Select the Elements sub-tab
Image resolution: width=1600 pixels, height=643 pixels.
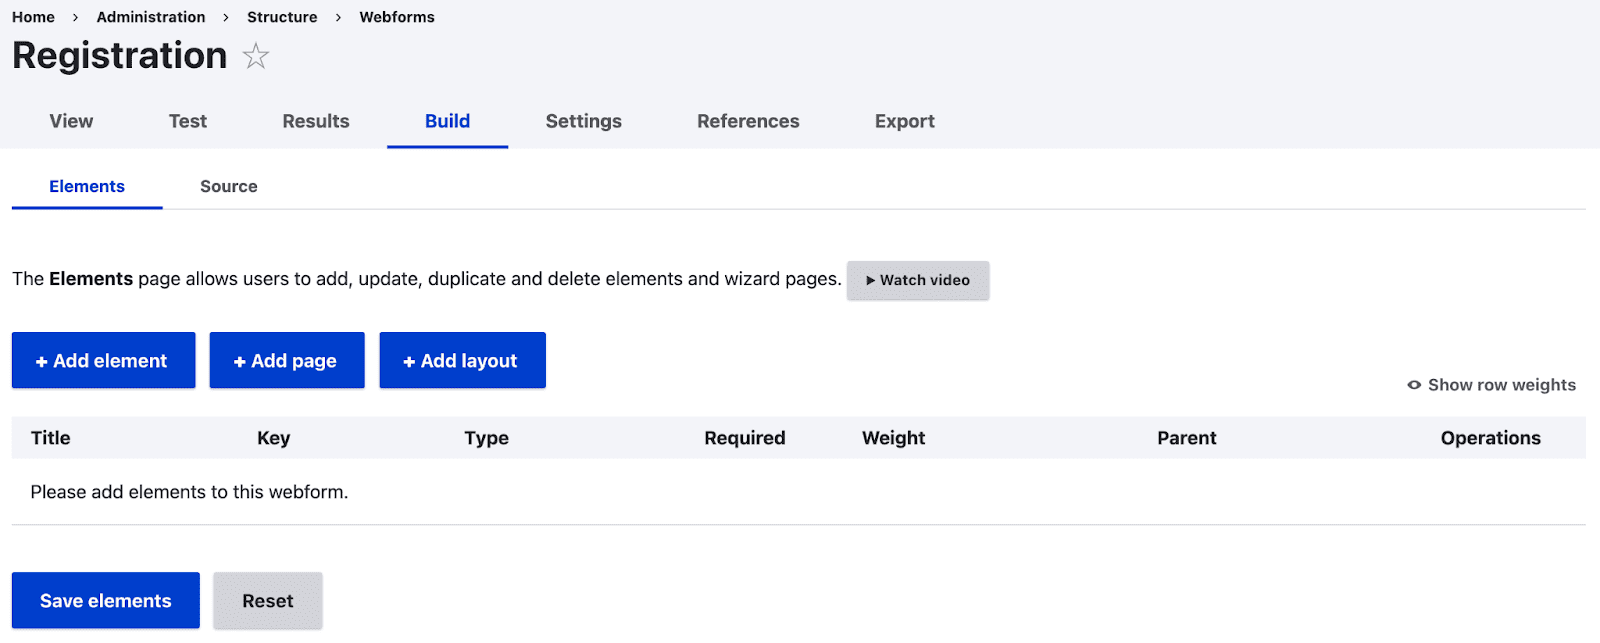(87, 186)
